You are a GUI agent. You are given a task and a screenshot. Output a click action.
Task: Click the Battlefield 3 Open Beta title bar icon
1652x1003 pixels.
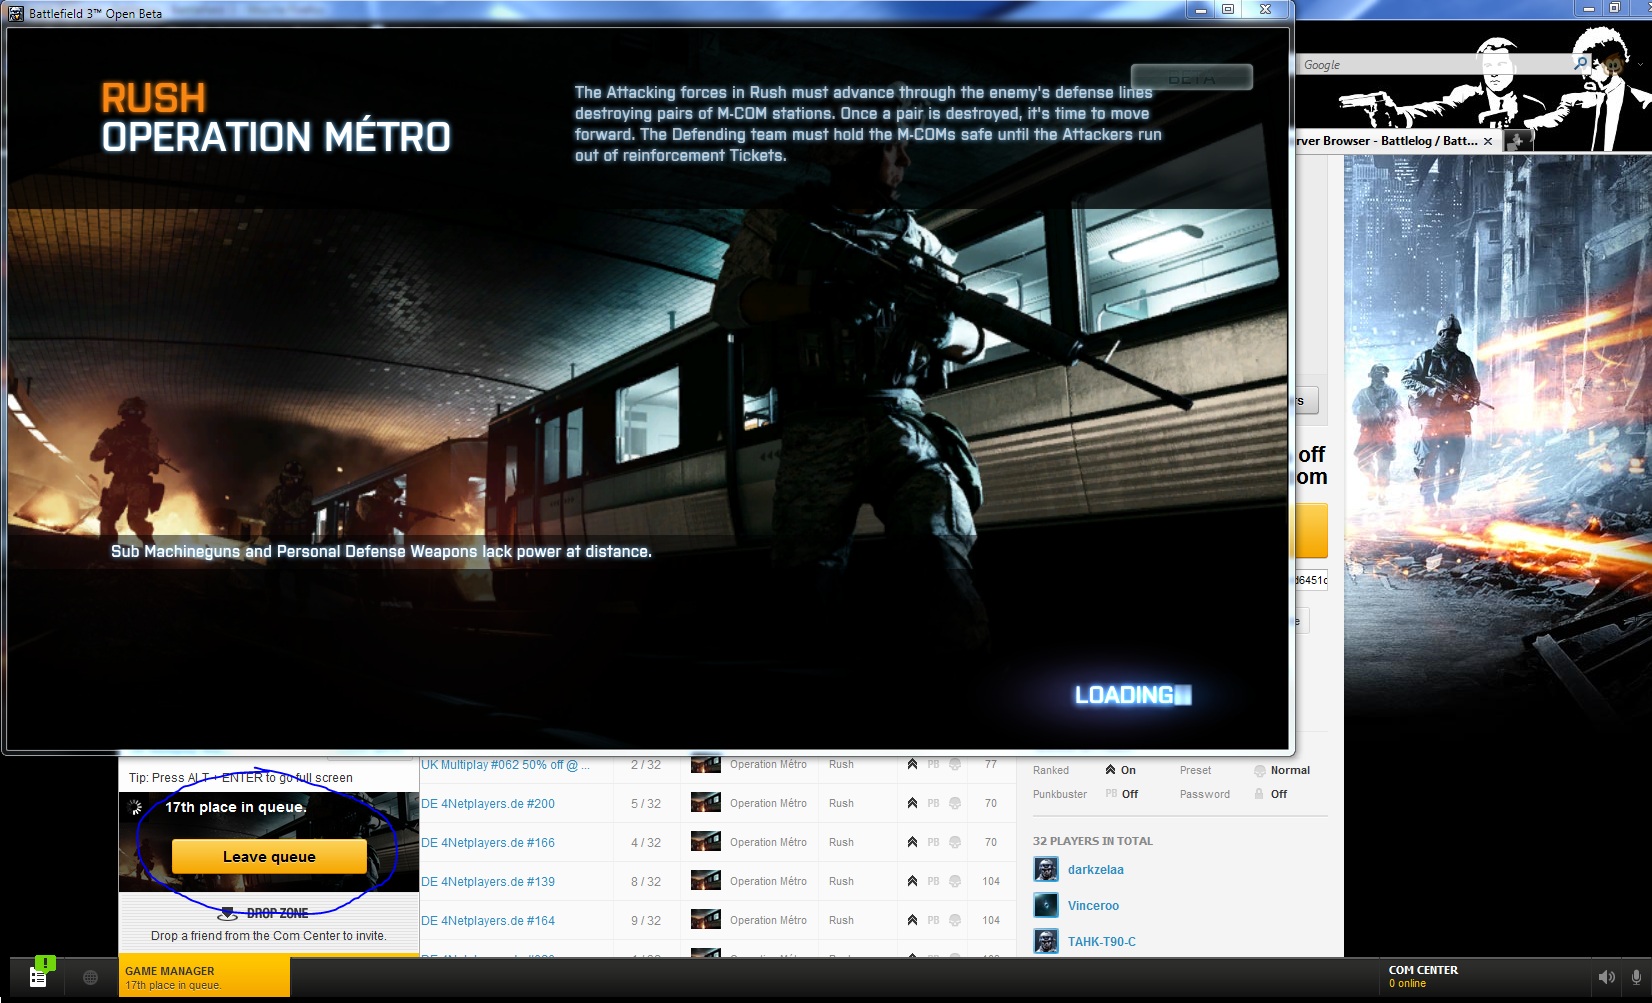click(x=16, y=13)
